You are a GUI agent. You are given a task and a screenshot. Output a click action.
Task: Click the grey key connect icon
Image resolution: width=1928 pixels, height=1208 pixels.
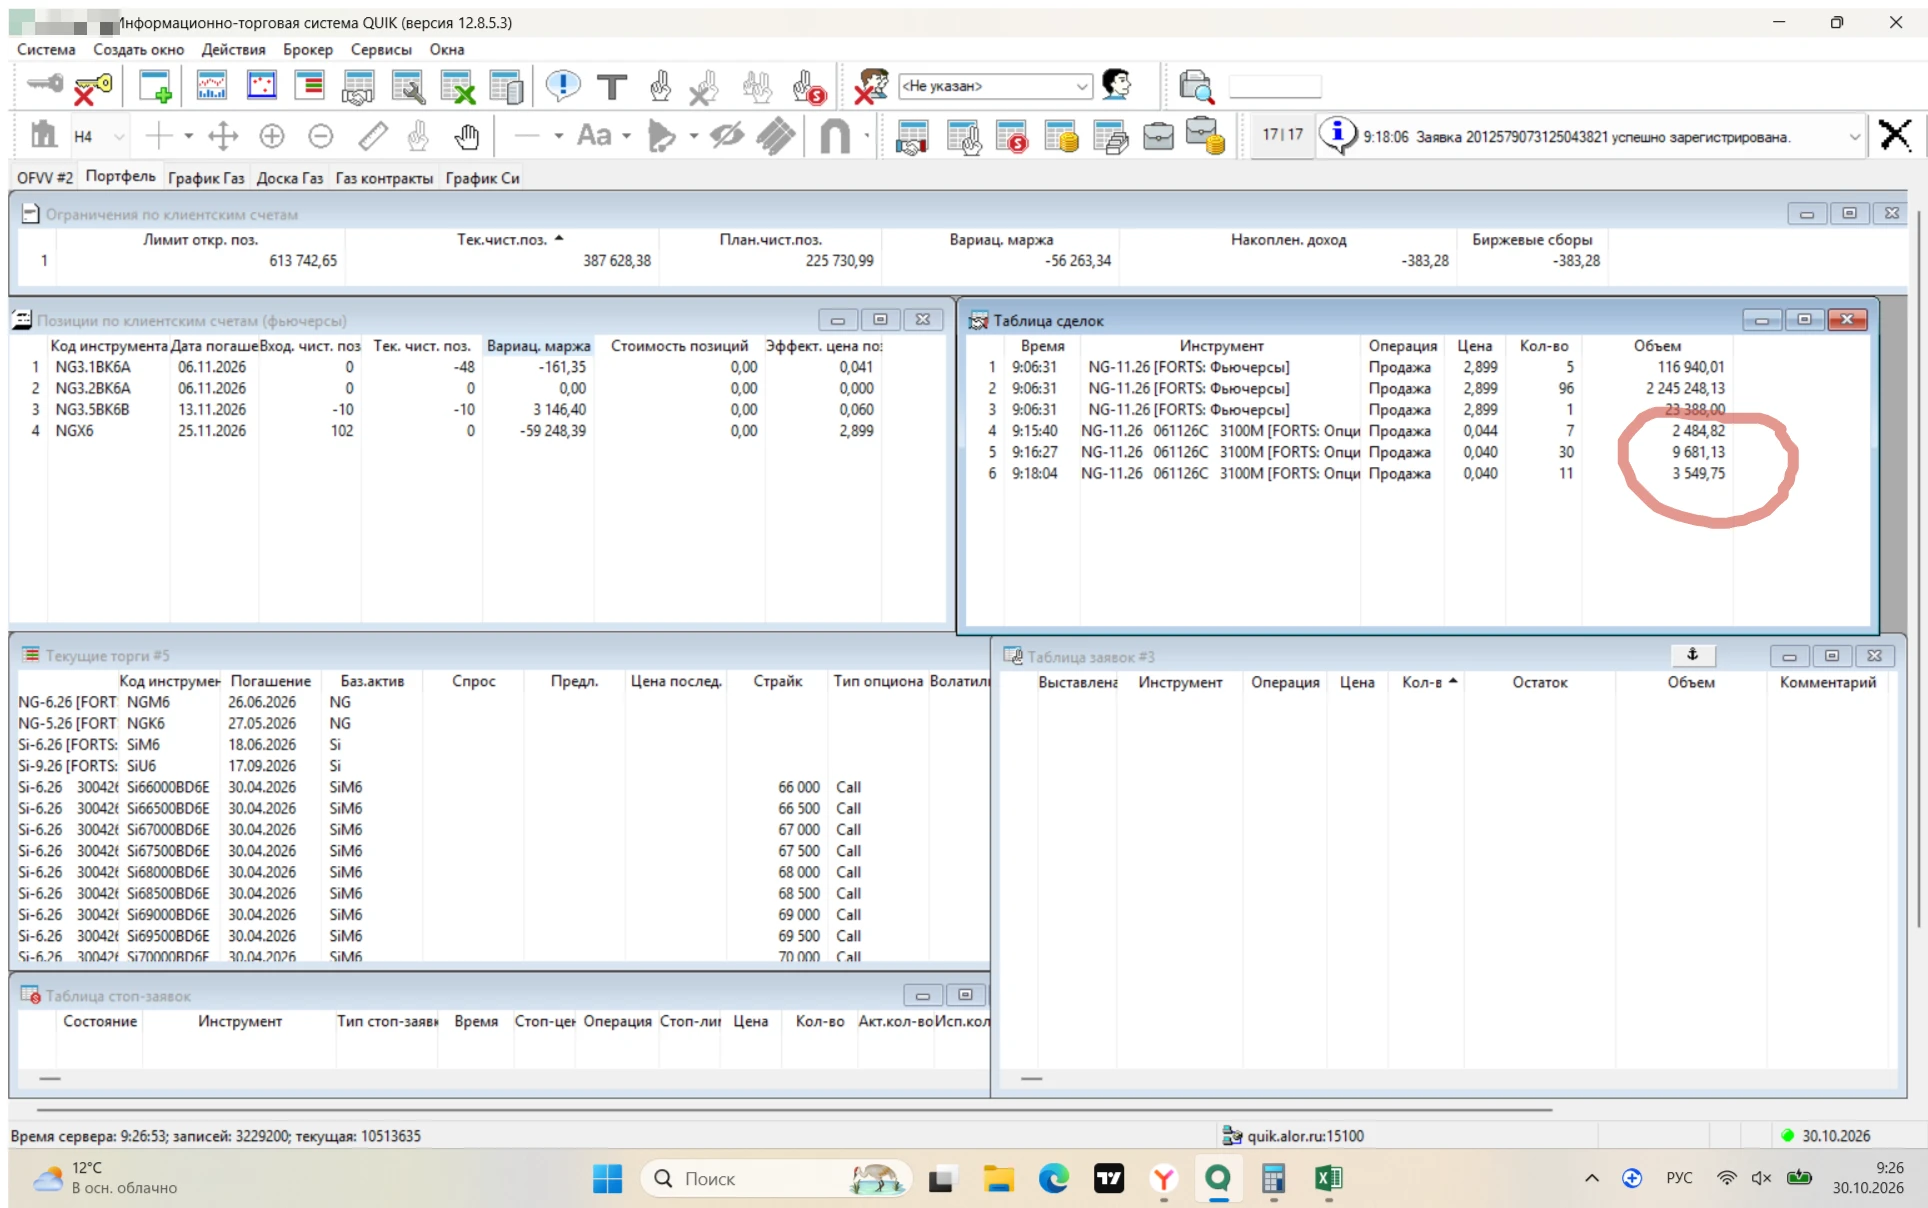click(45, 85)
